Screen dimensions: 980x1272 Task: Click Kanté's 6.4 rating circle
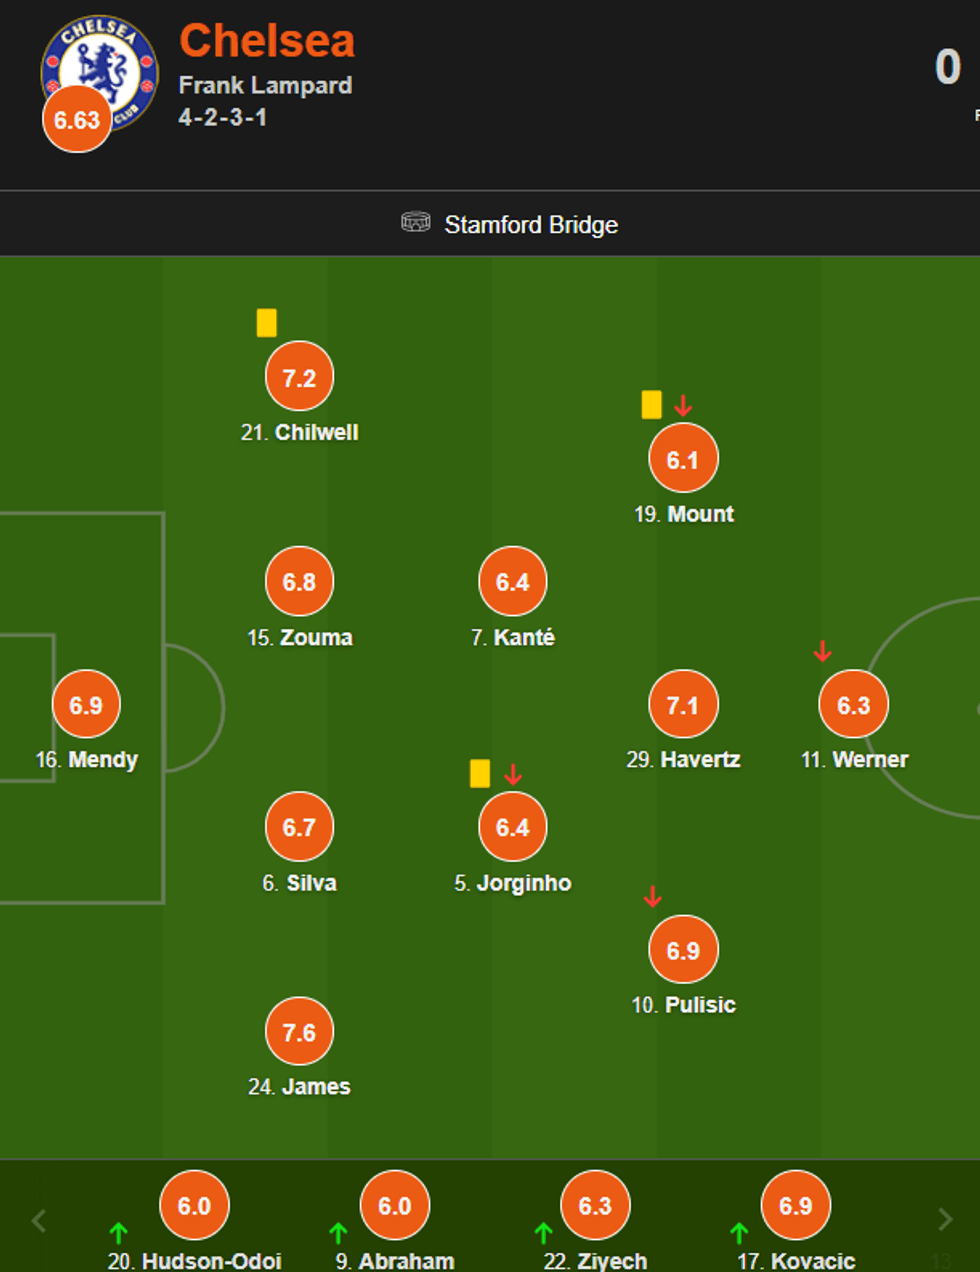(x=512, y=582)
